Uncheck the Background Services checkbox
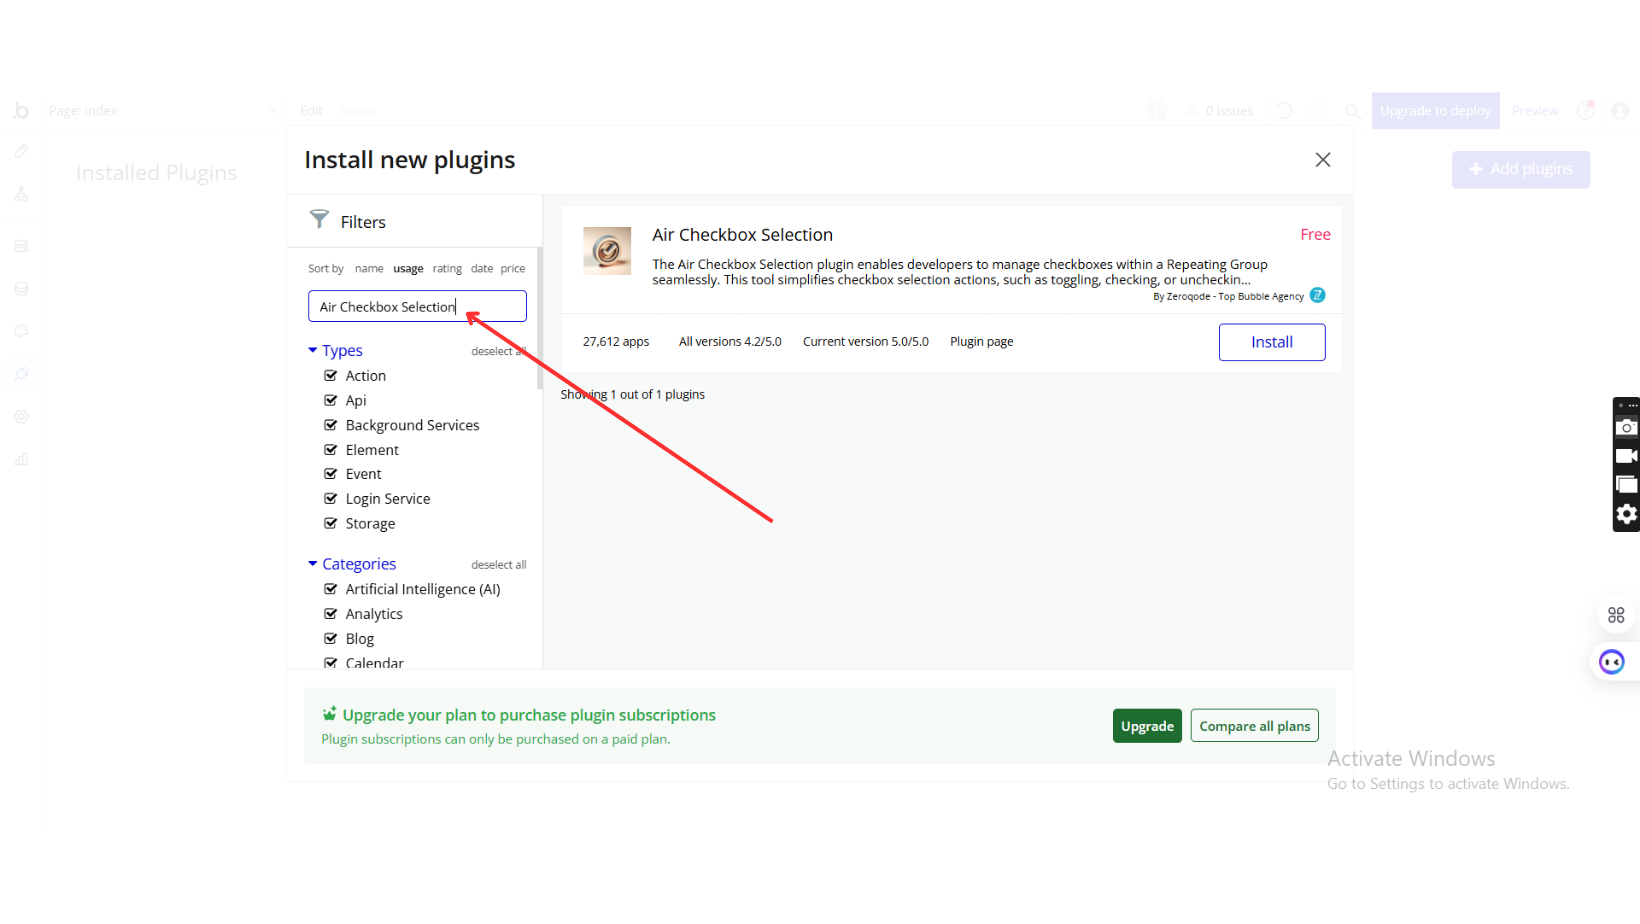The width and height of the screenshot is (1640, 924). pyautogui.click(x=331, y=425)
